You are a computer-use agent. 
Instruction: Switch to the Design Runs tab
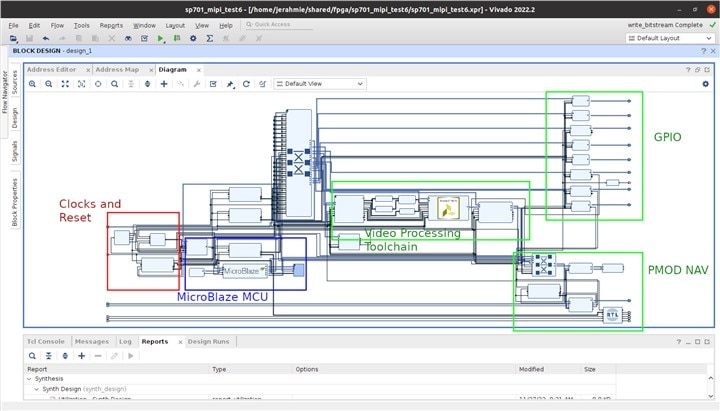click(x=208, y=342)
